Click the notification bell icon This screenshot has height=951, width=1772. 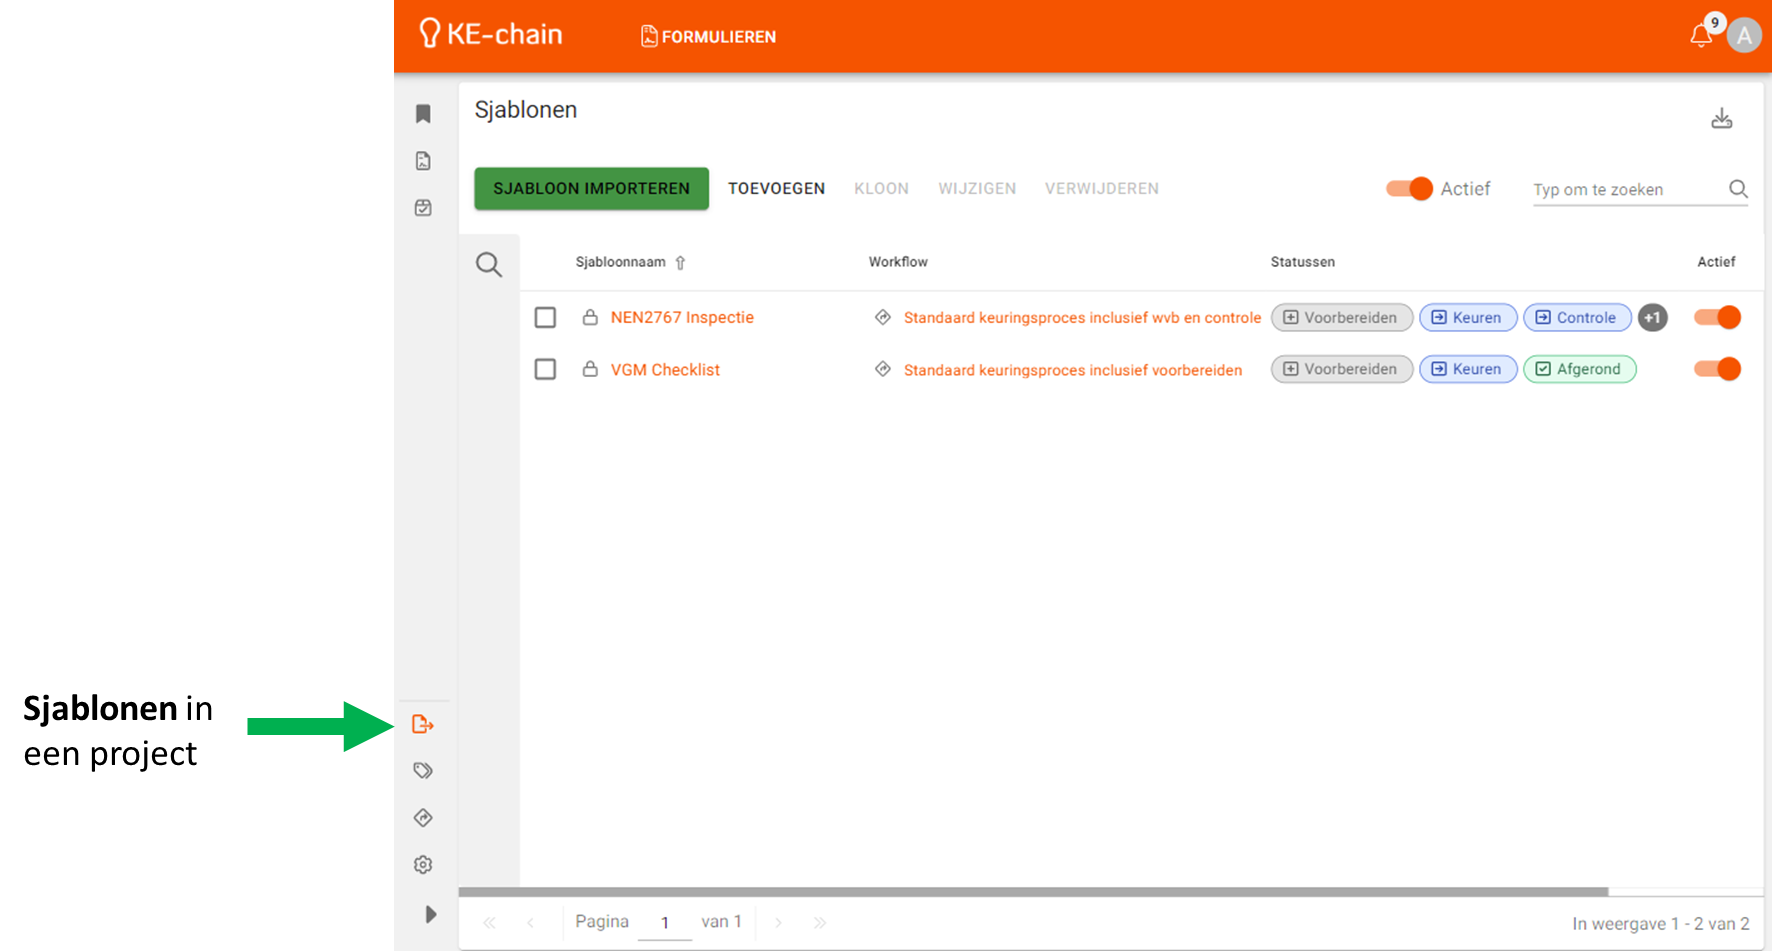click(x=1700, y=36)
